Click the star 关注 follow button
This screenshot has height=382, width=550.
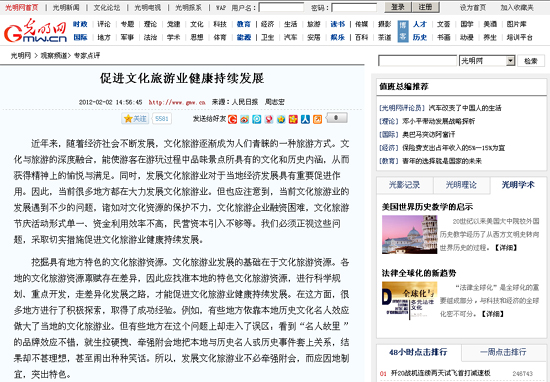135,119
